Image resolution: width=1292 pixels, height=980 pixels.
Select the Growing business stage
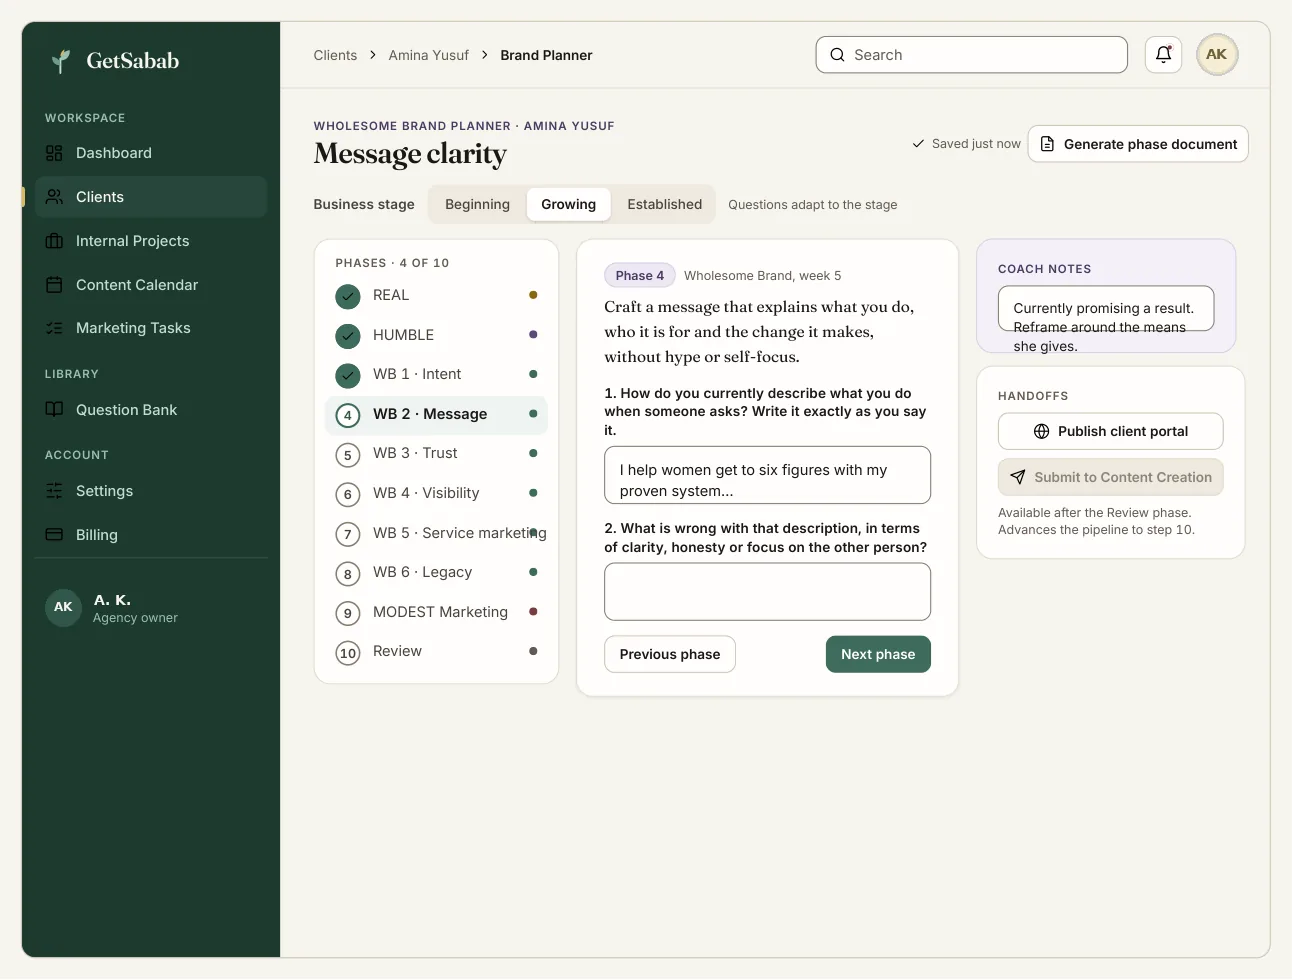coord(568,204)
